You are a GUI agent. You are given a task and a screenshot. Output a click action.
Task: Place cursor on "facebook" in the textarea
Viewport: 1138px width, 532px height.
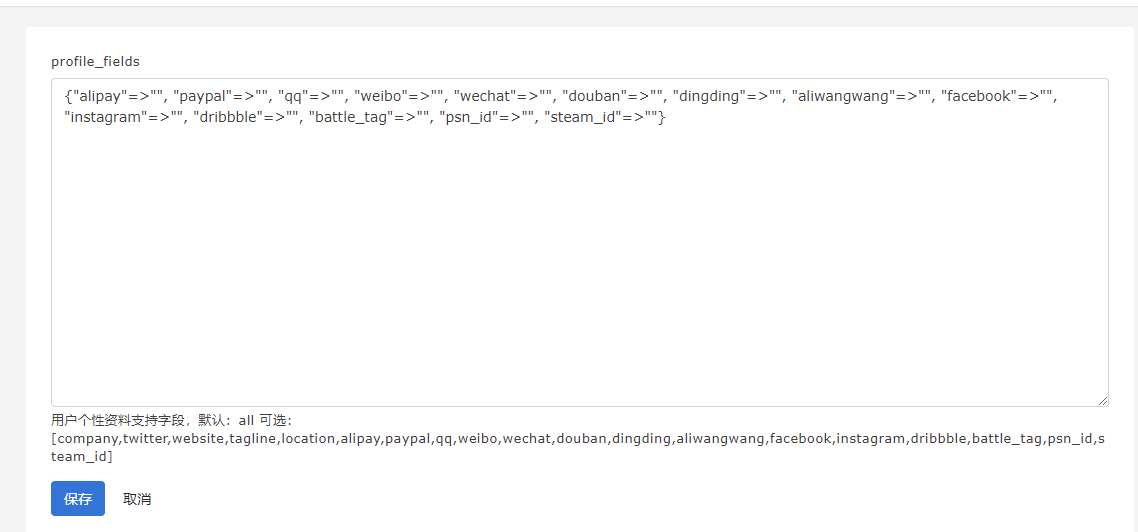979,95
